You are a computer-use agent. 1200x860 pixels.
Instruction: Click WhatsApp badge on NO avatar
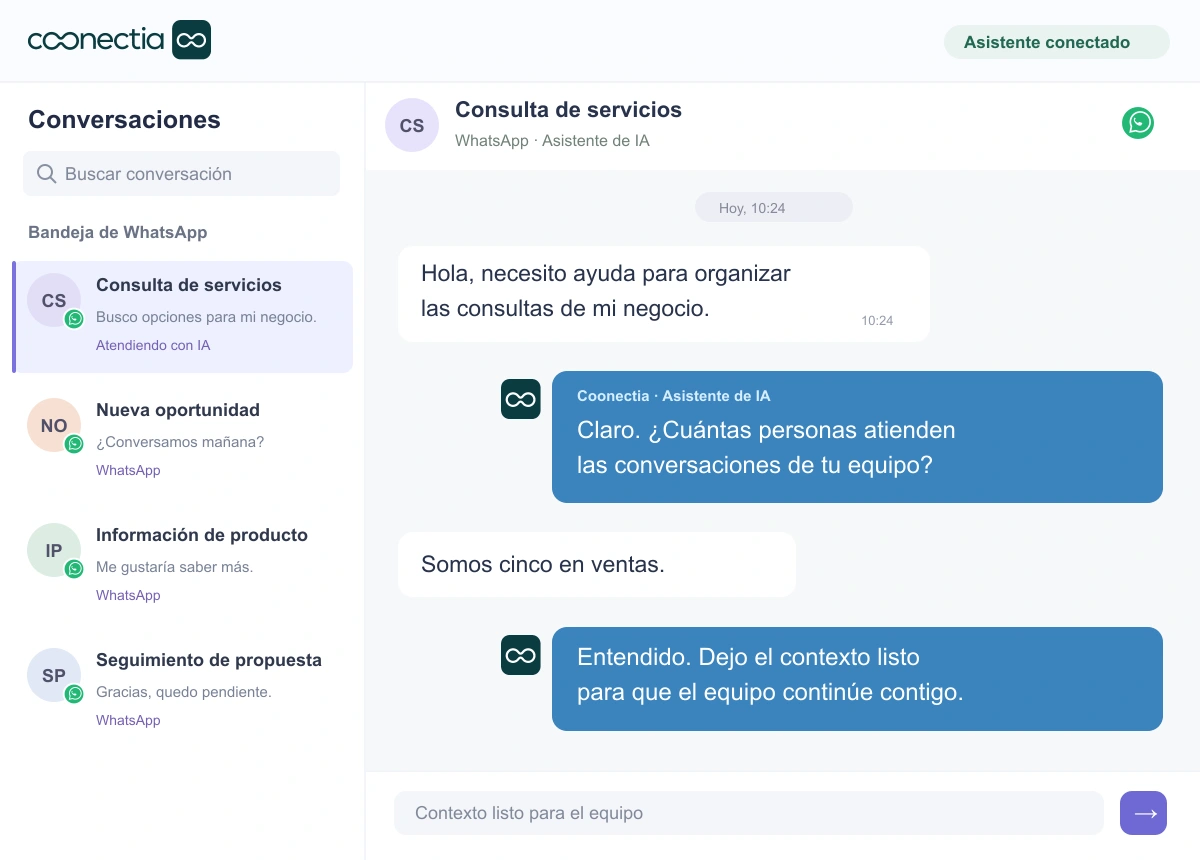(x=74, y=444)
